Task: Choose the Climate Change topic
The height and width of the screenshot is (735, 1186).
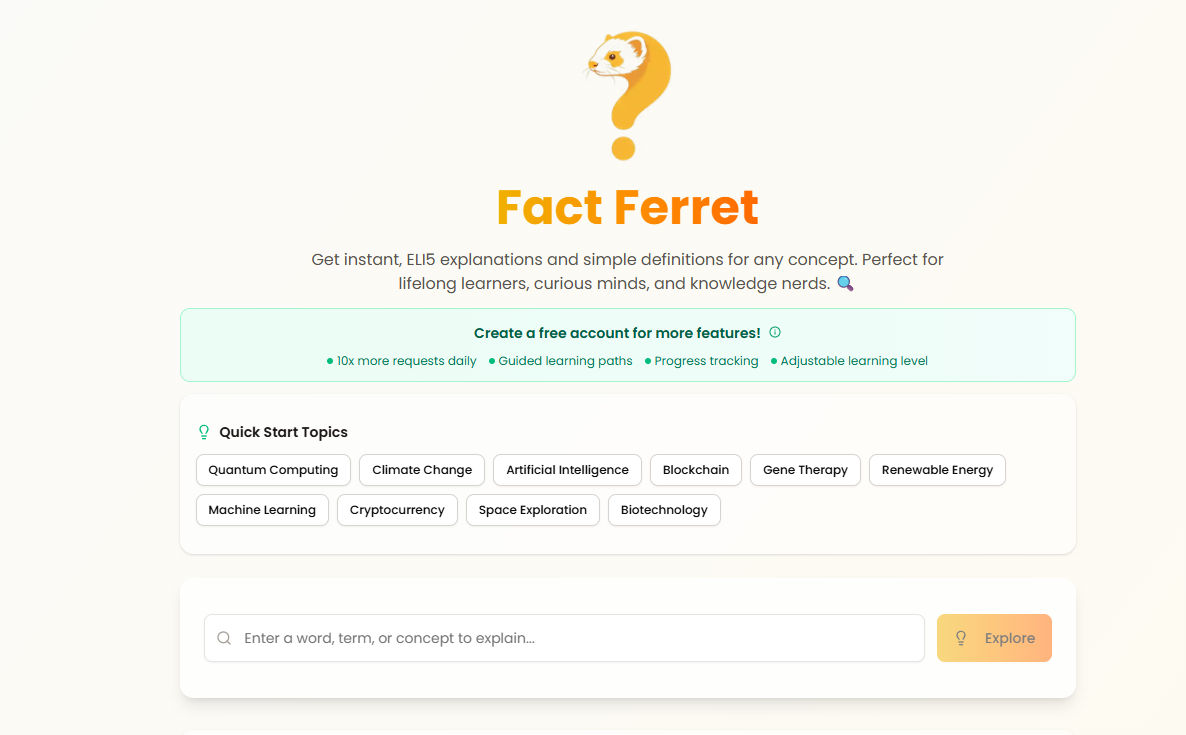Action: click(x=422, y=470)
